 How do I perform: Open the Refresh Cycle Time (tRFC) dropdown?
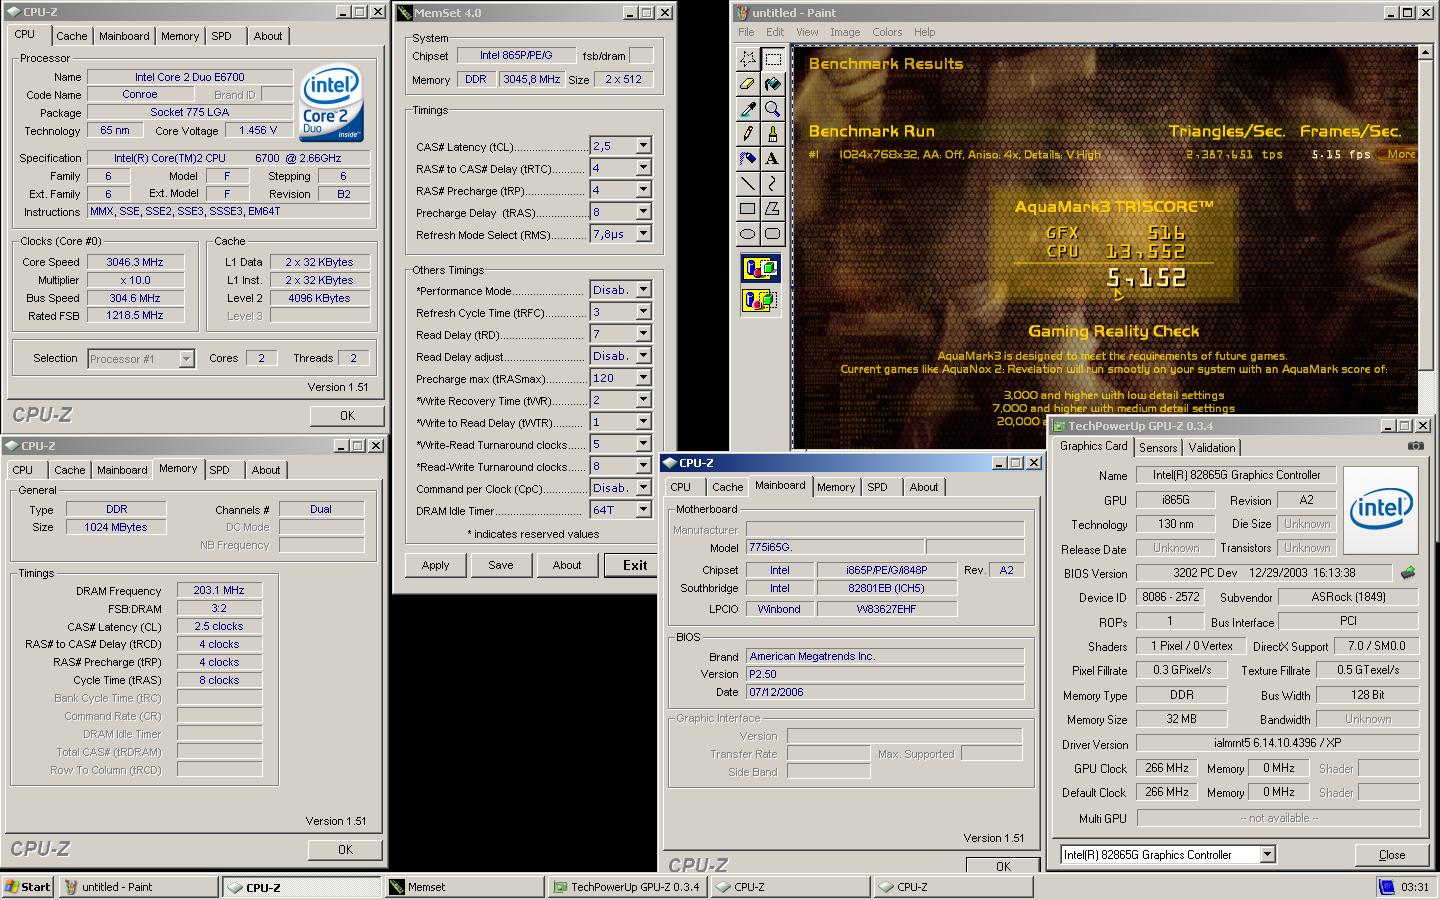point(643,312)
